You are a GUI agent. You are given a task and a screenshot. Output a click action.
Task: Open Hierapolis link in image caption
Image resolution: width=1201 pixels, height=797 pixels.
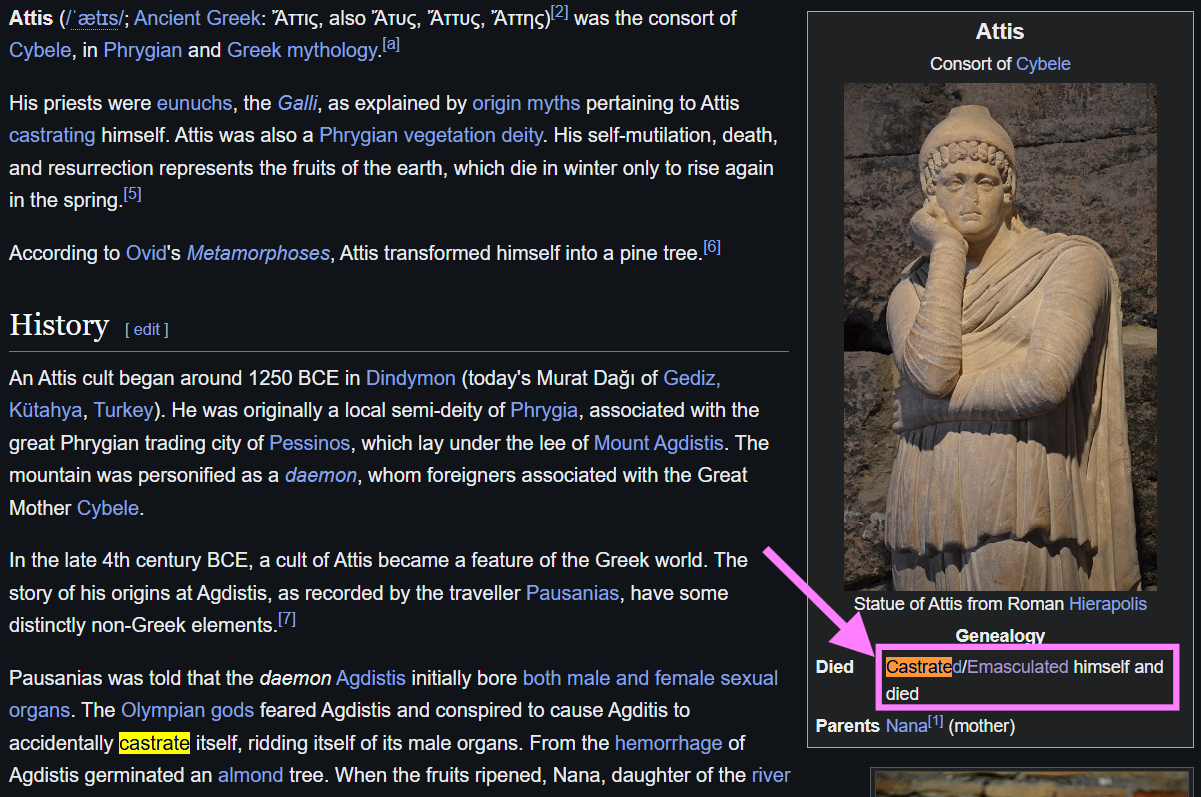click(x=1107, y=604)
